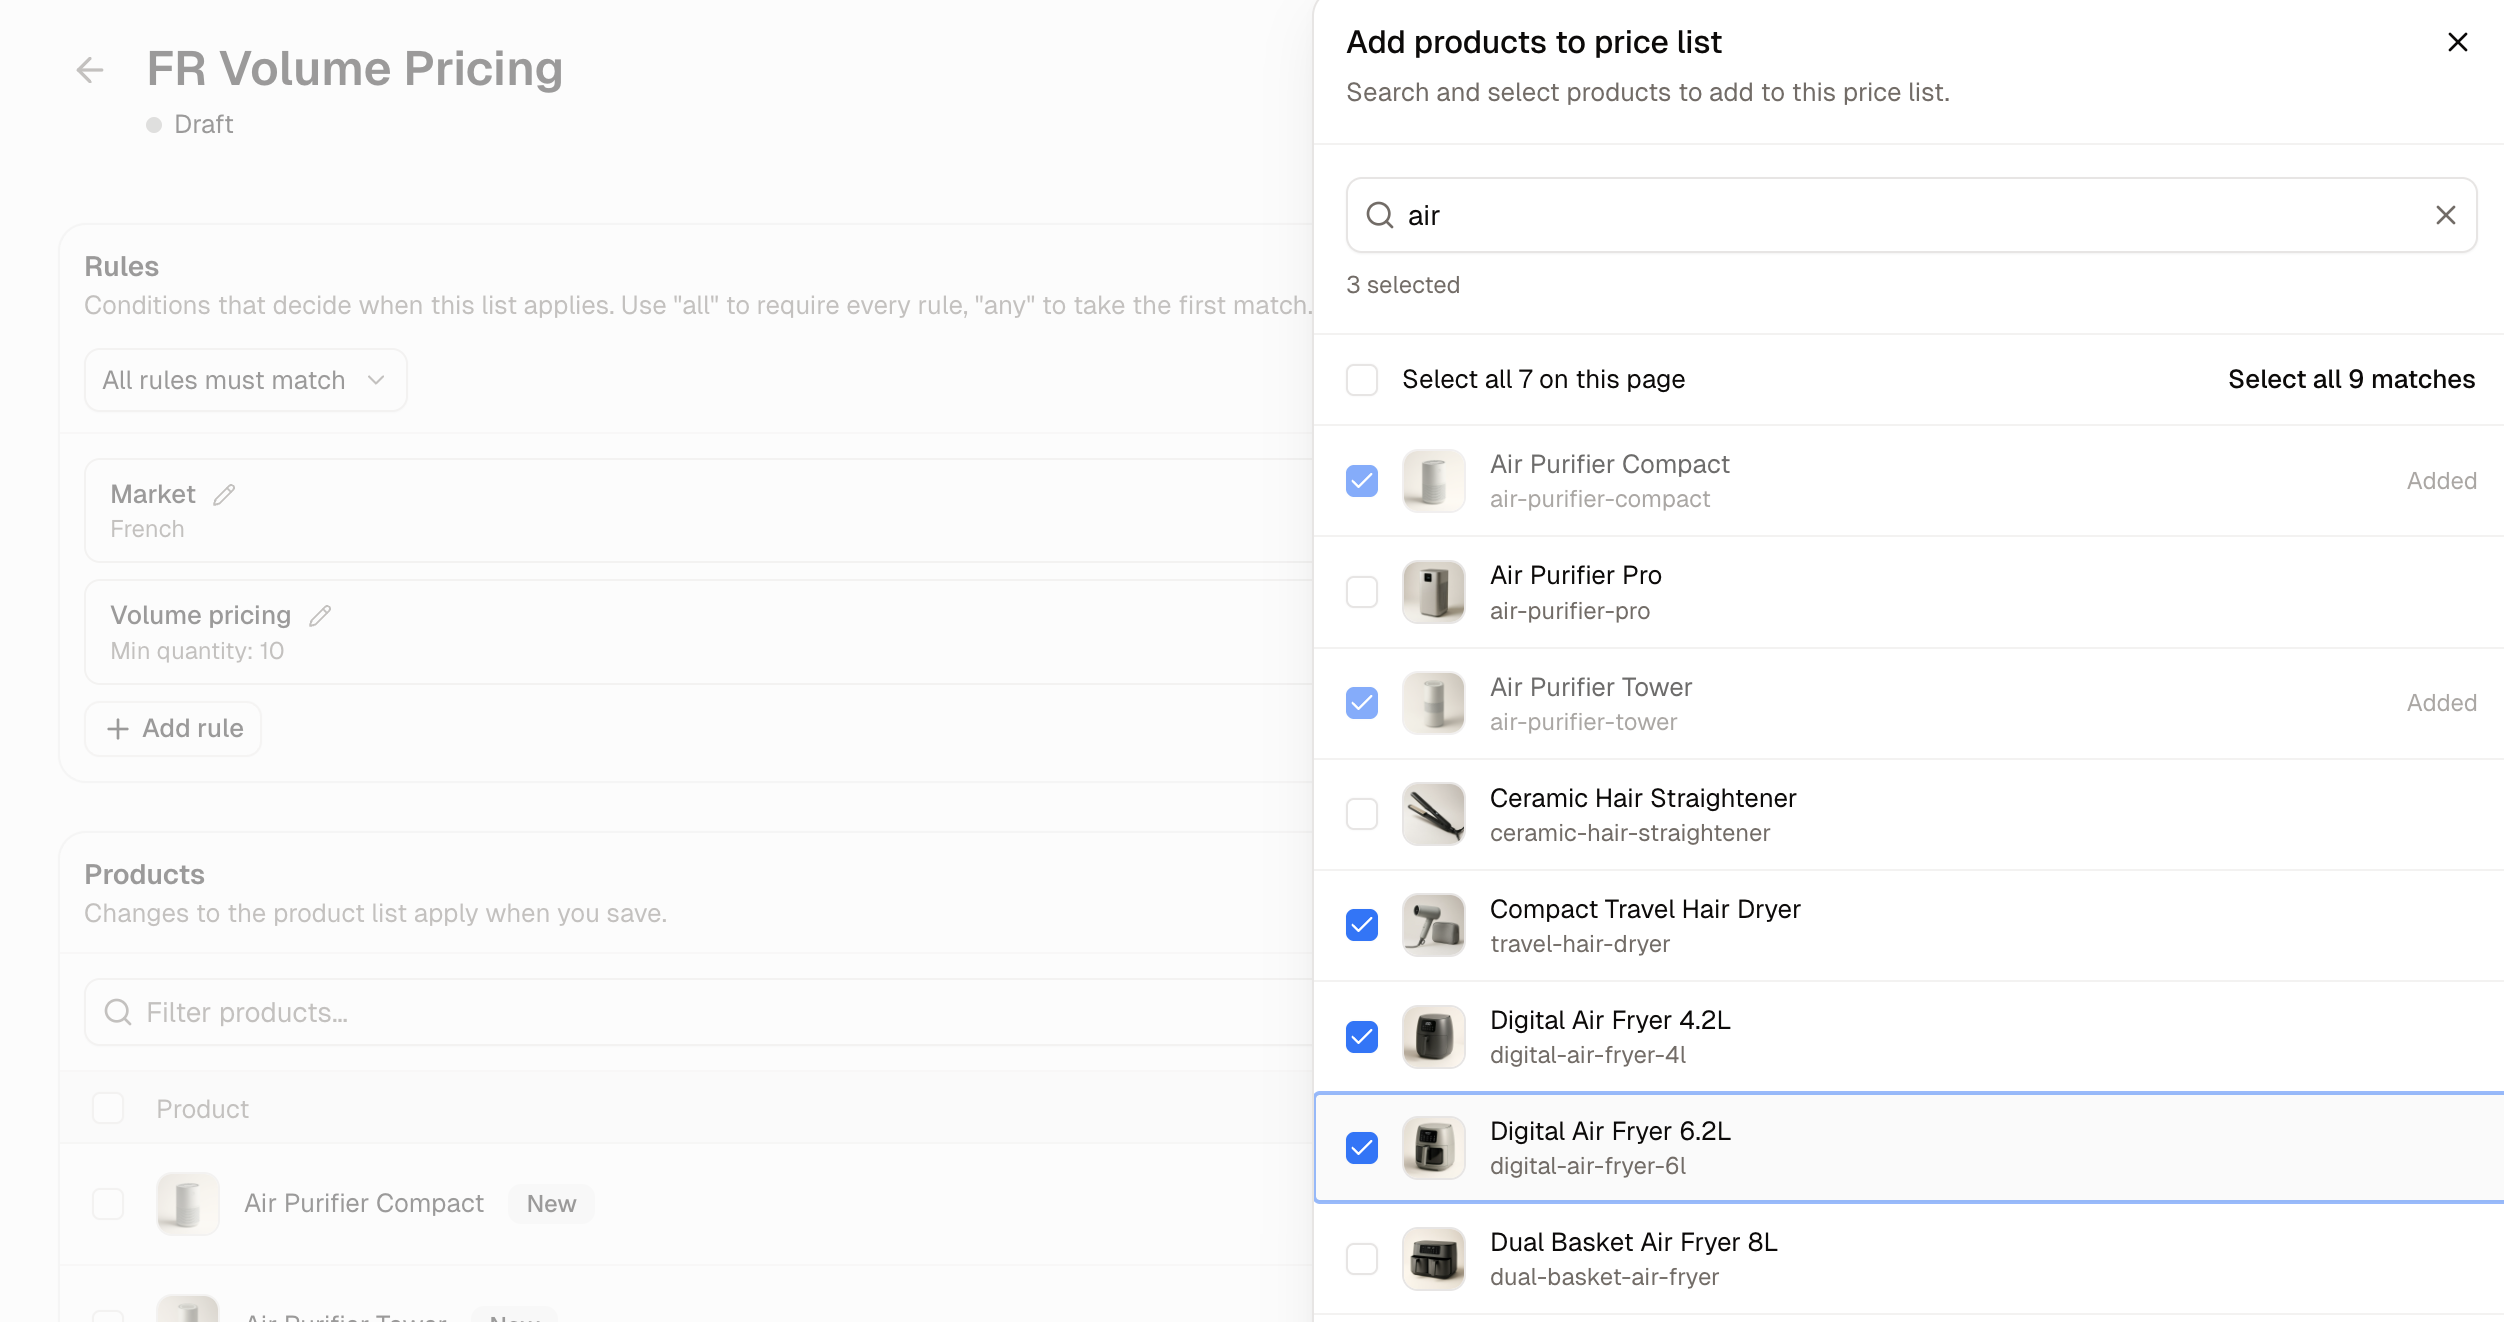Image resolution: width=2504 pixels, height=1322 pixels.
Task: Check the Ceramic Hair Straightener checkbox
Action: 1362,814
